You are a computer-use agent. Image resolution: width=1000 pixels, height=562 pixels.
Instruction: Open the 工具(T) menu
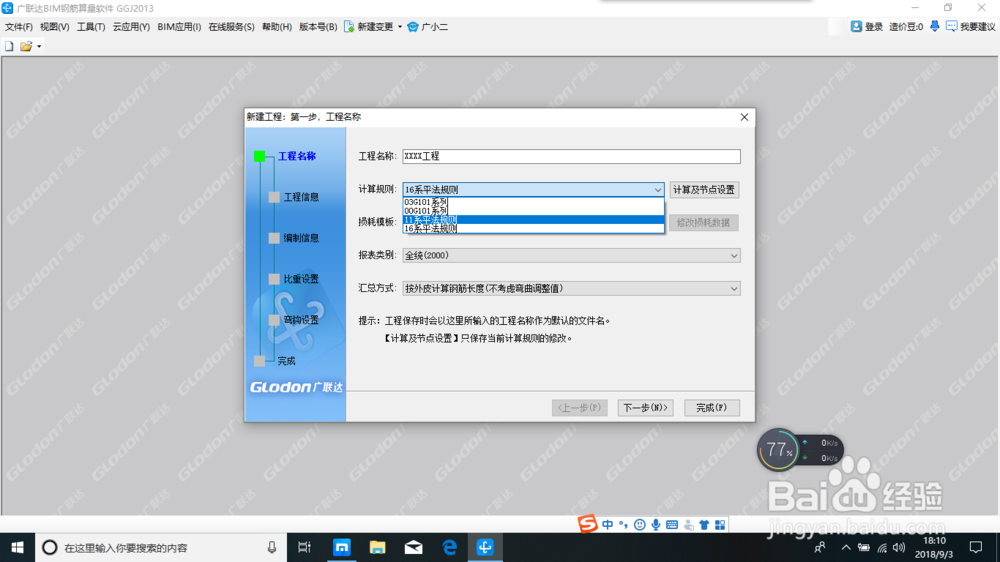(91, 27)
